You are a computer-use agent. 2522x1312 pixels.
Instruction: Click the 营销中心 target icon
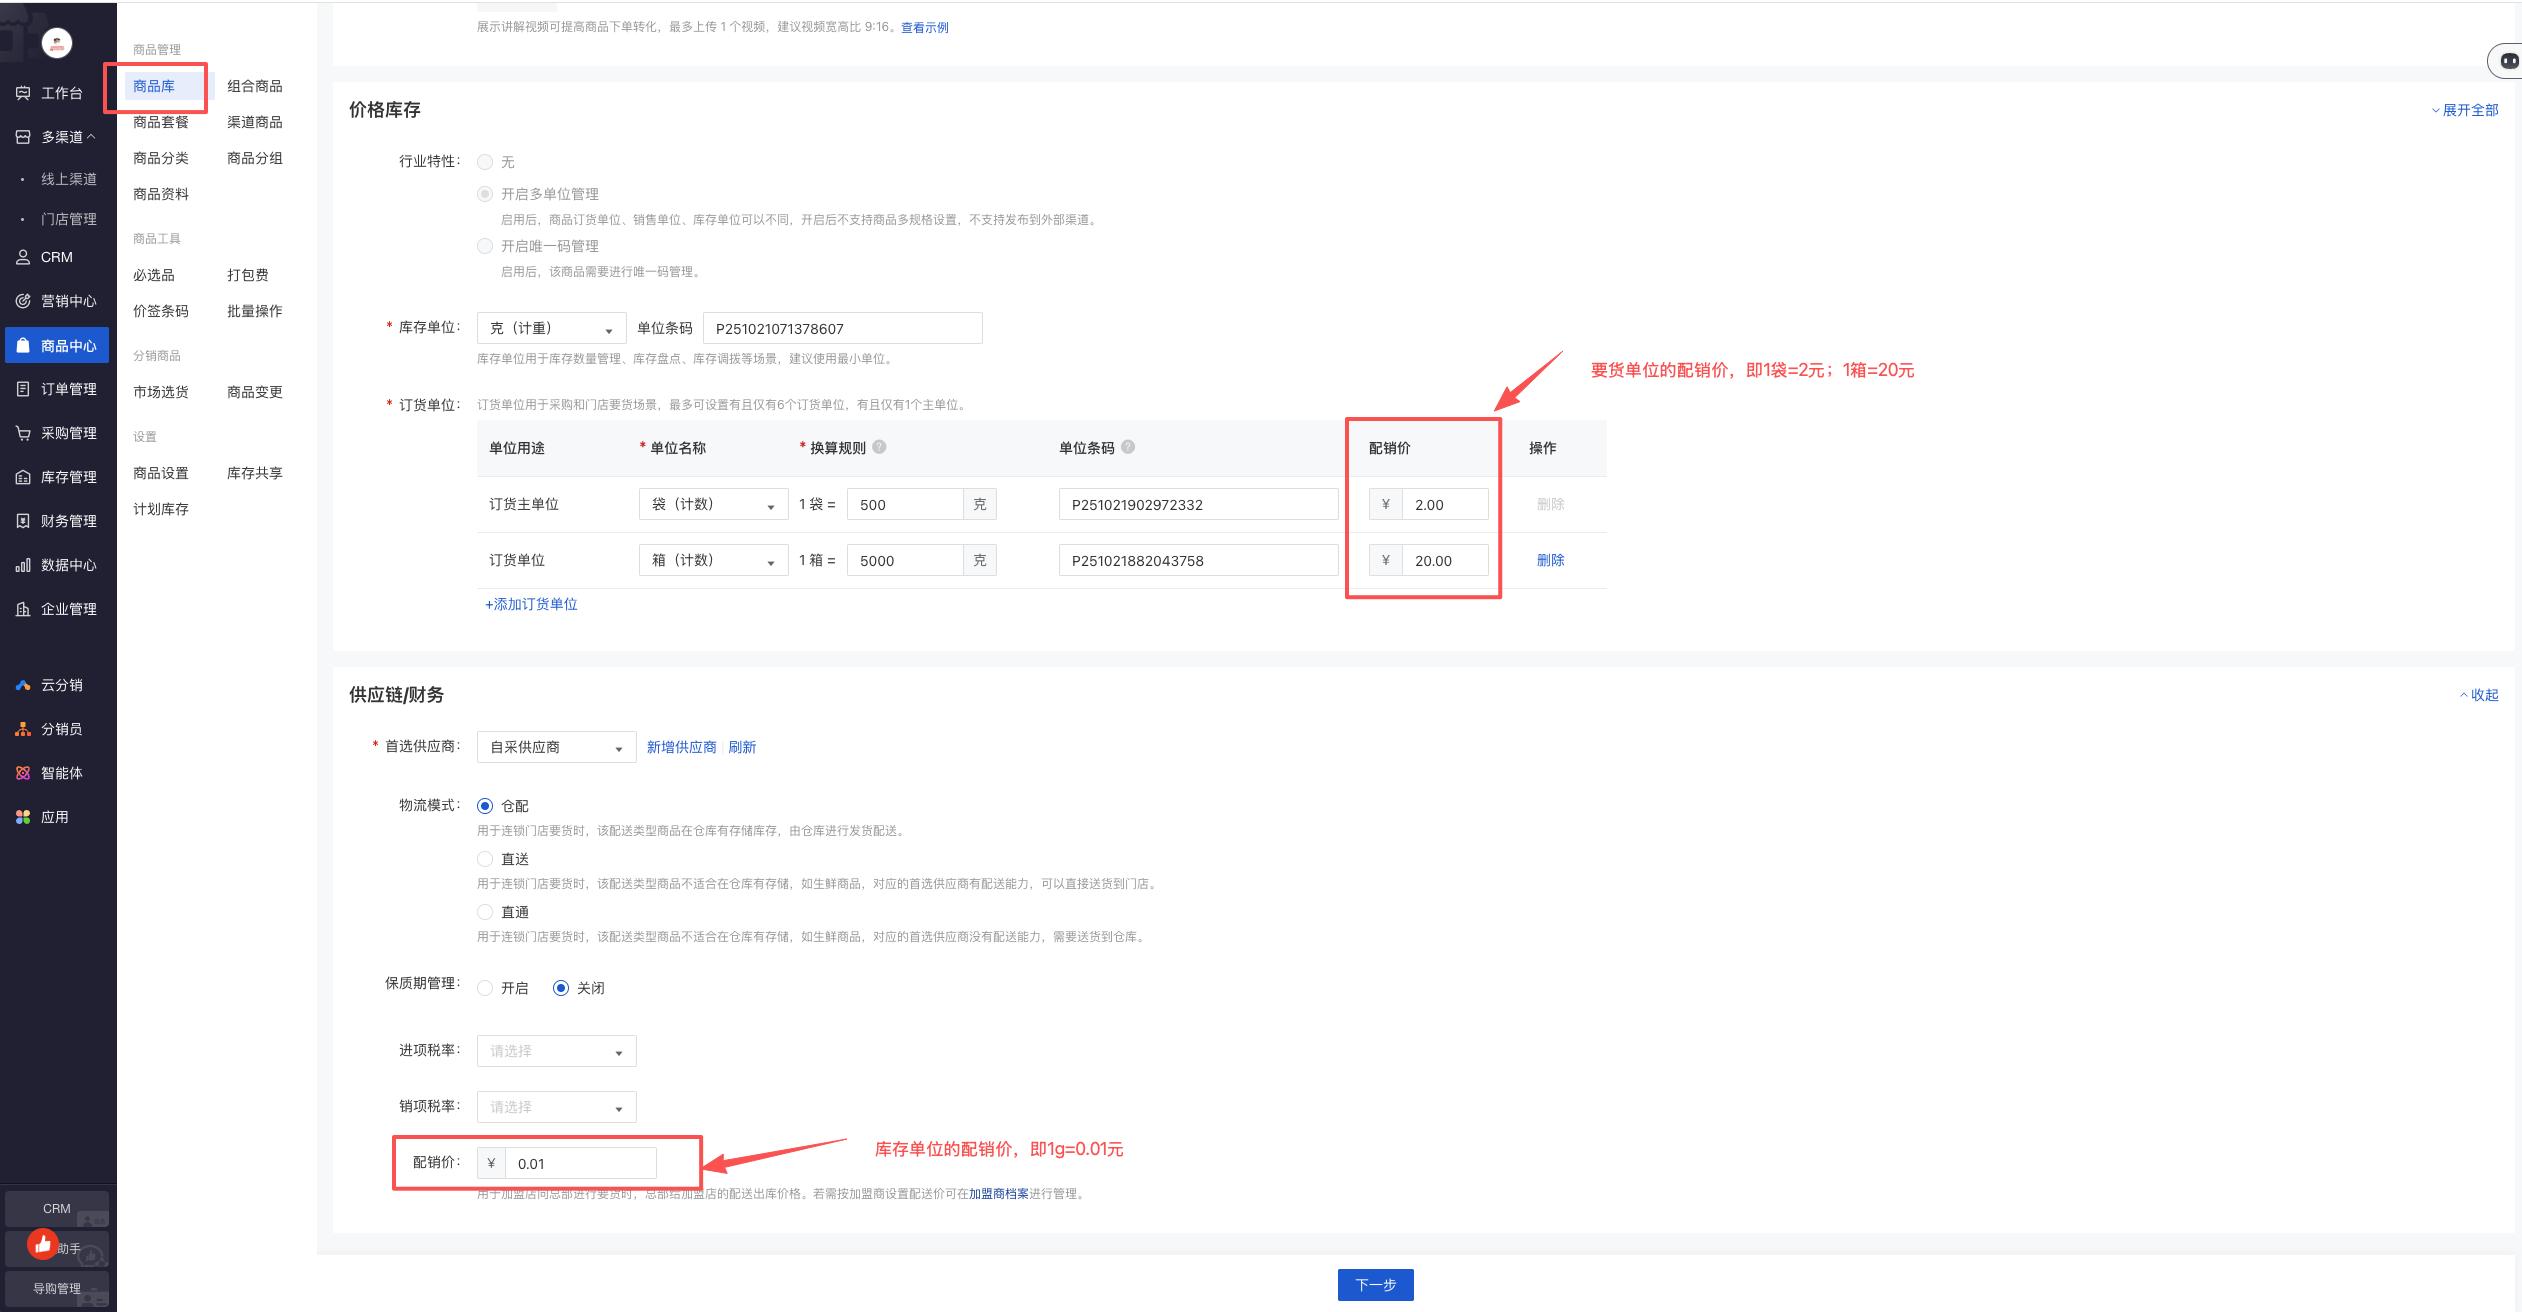tap(23, 301)
